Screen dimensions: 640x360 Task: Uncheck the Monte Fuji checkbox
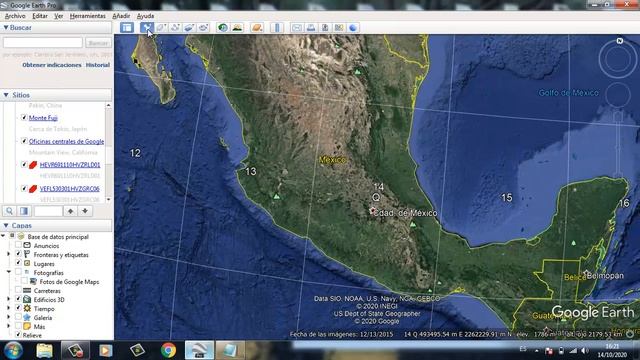click(x=24, y=118)
